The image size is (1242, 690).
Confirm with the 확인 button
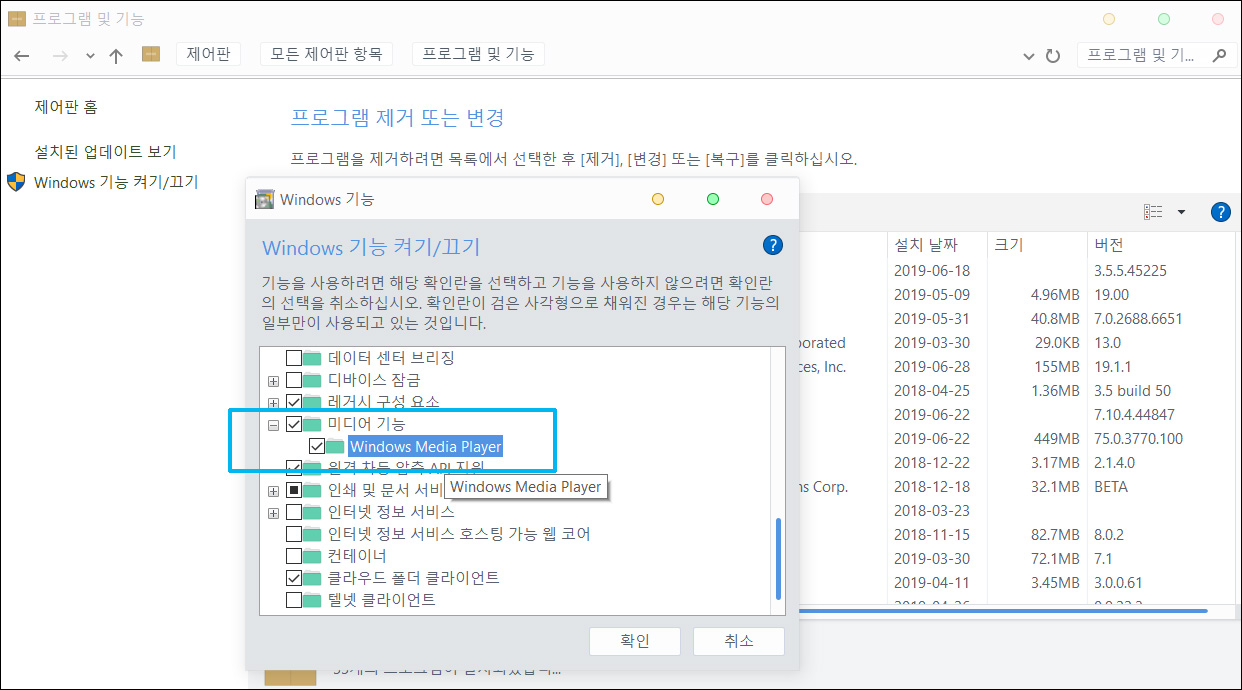(x=635, y=641)
